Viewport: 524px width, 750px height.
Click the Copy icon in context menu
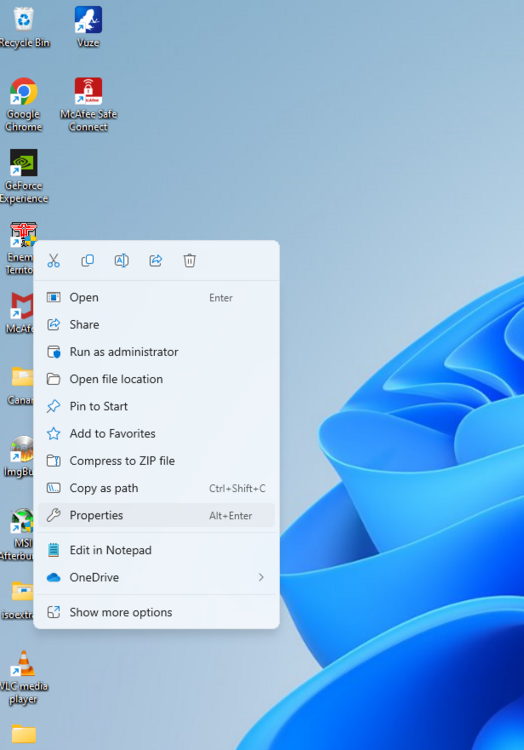click(x=87, y=261)
